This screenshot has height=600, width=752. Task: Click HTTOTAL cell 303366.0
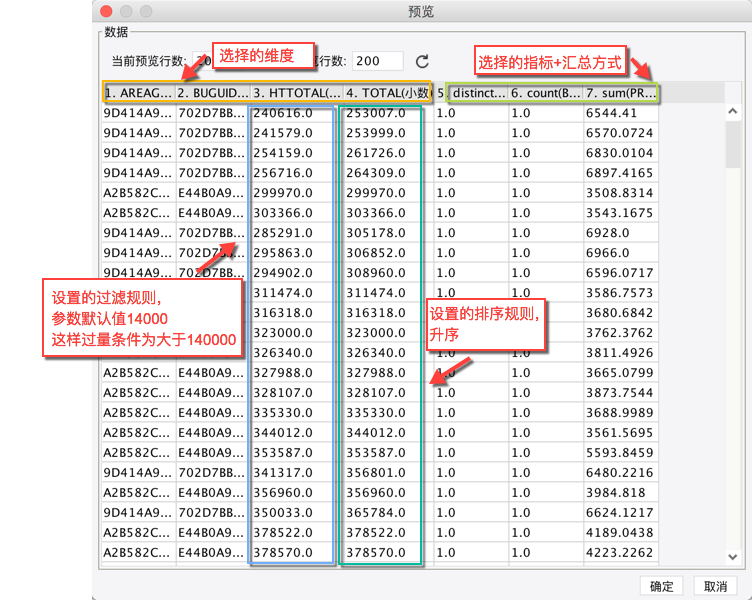coord(283,213)
